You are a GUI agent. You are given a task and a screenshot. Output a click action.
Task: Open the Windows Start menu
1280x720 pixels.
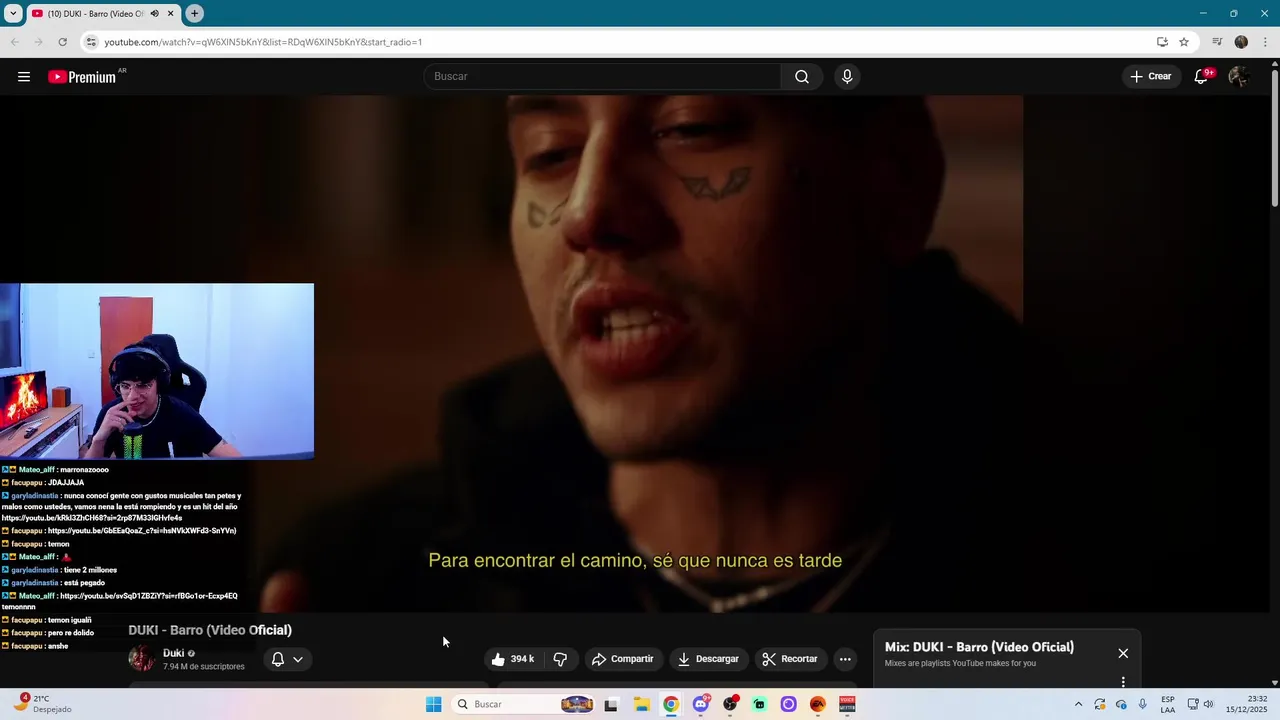coord(433,704)
